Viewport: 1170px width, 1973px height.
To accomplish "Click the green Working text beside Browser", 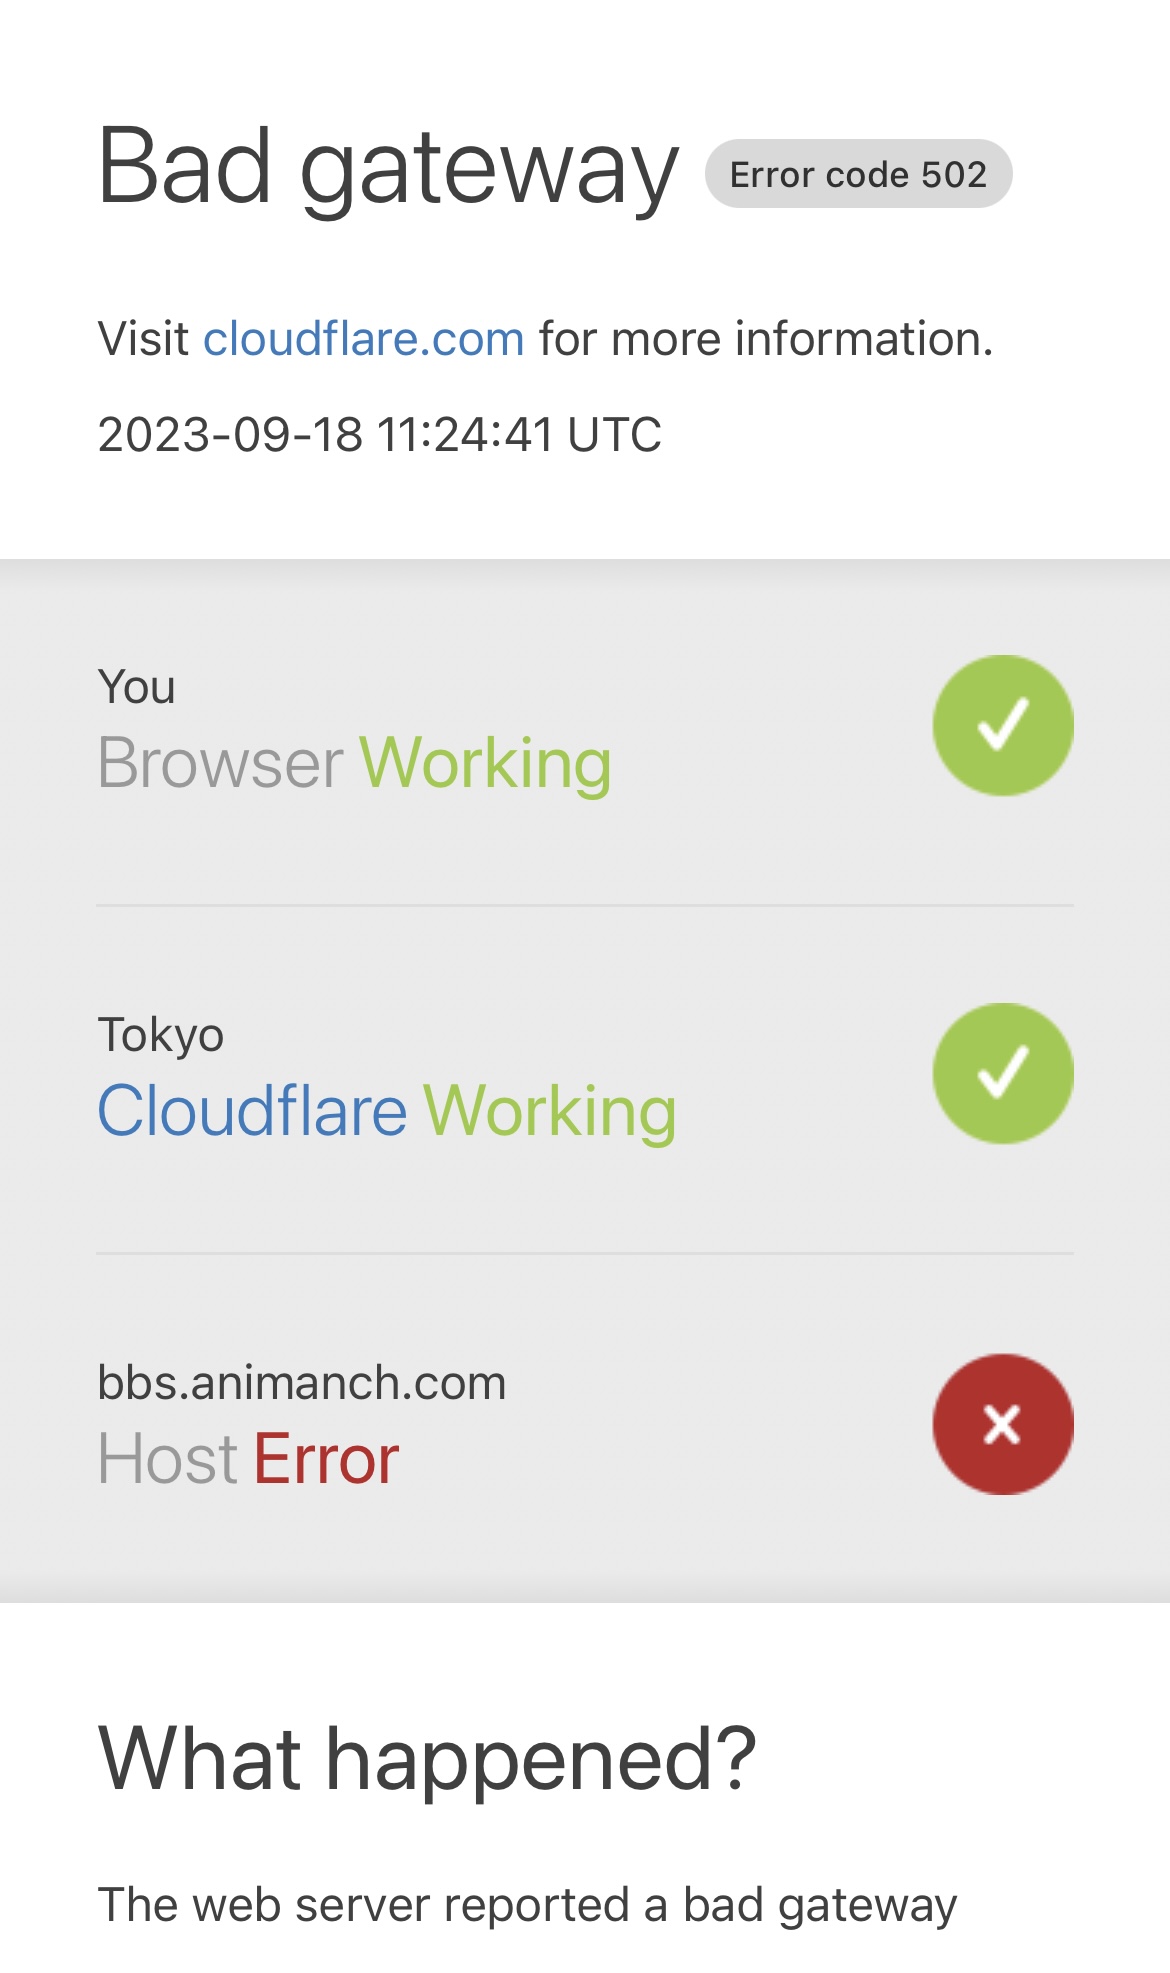I will (486, 763).
